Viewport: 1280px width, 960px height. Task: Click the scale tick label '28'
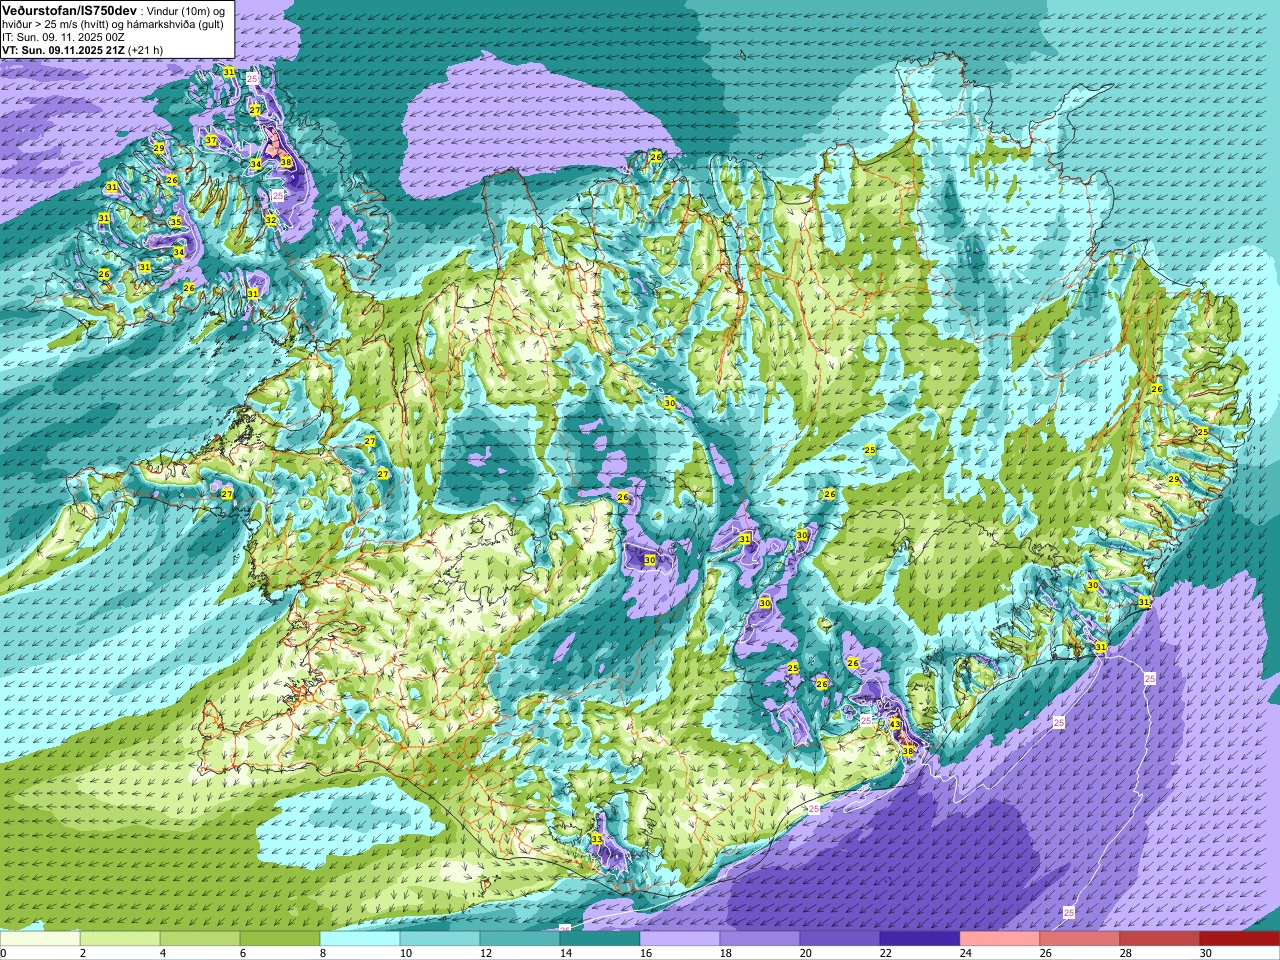pyautogui.click(x=1125, y=953)
